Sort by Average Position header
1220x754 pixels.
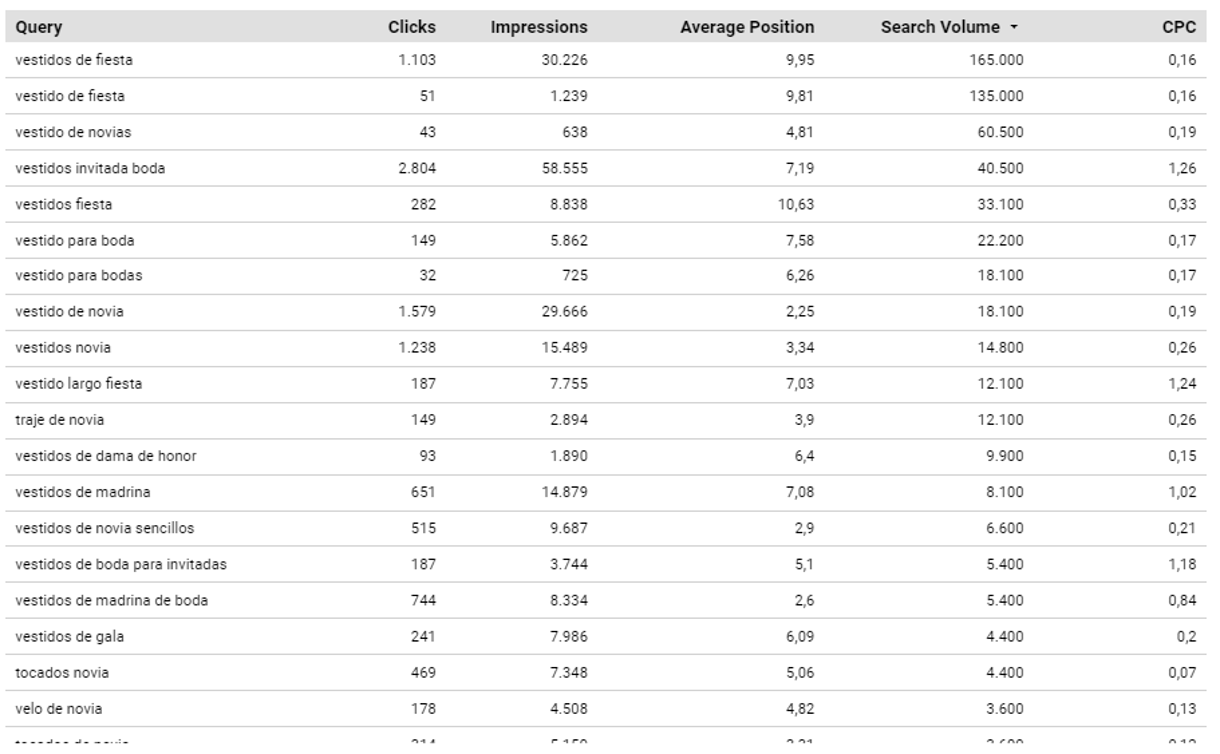click(x=746, y=27)
